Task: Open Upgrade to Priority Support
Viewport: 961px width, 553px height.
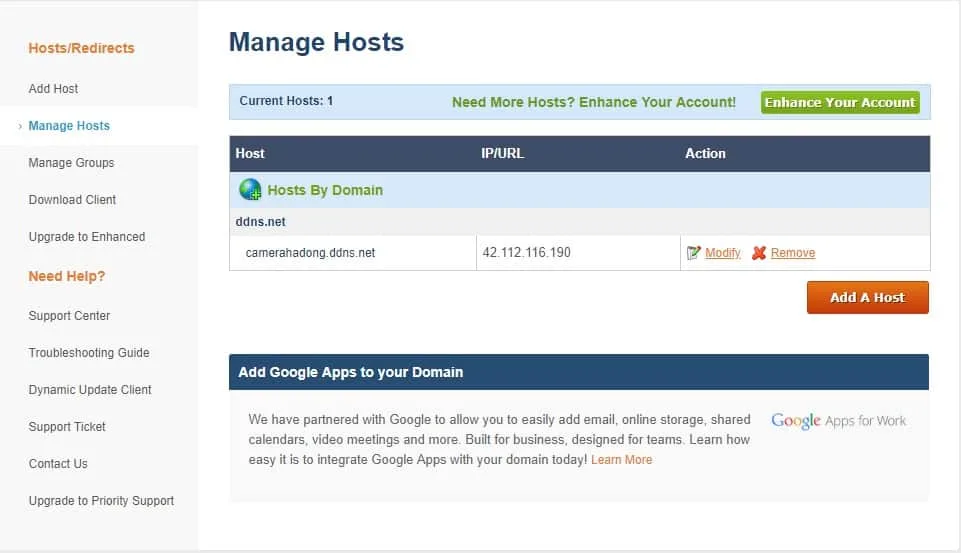Action: point(101,501)
